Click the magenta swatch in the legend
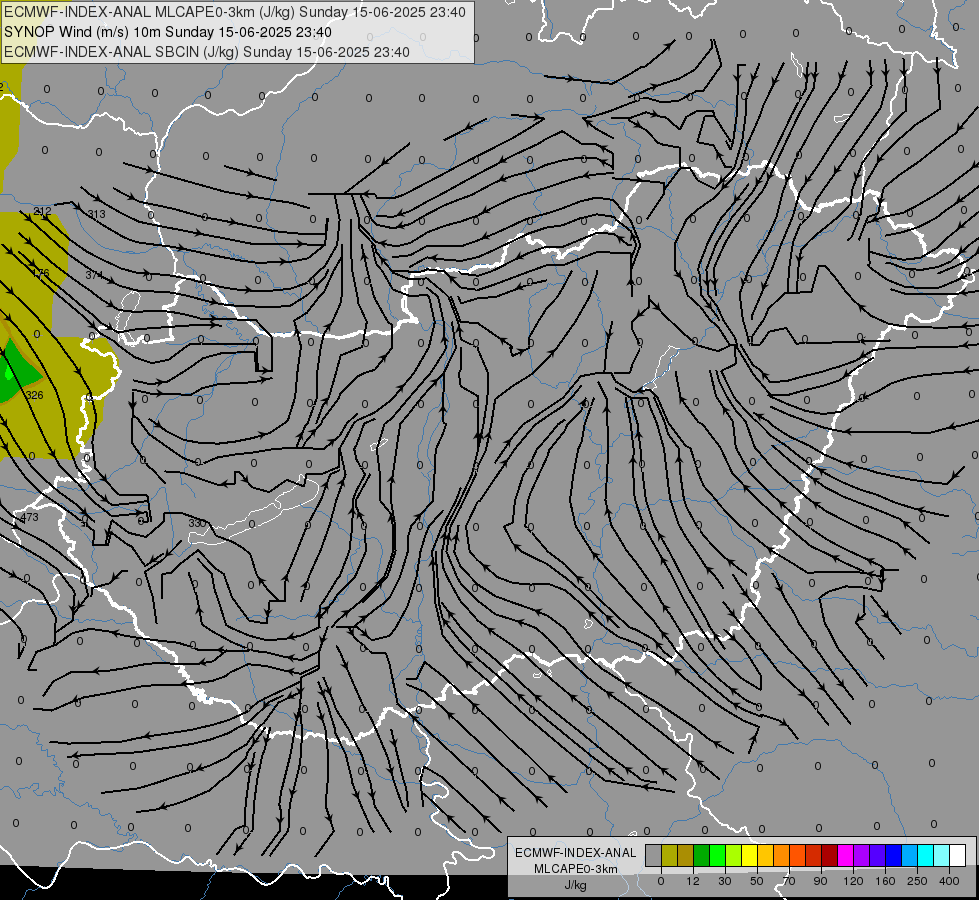This screenshot has width=979, height=900. coord(845,855)
